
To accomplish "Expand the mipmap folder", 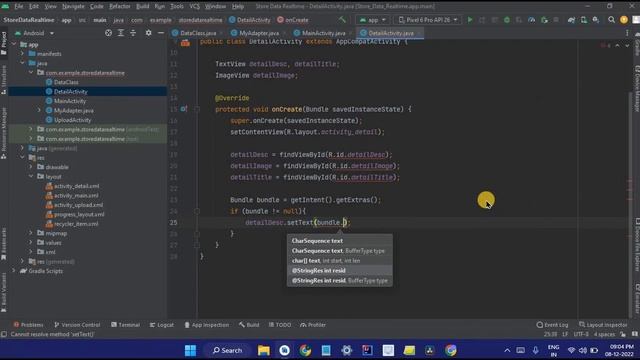I will (31, 233).
